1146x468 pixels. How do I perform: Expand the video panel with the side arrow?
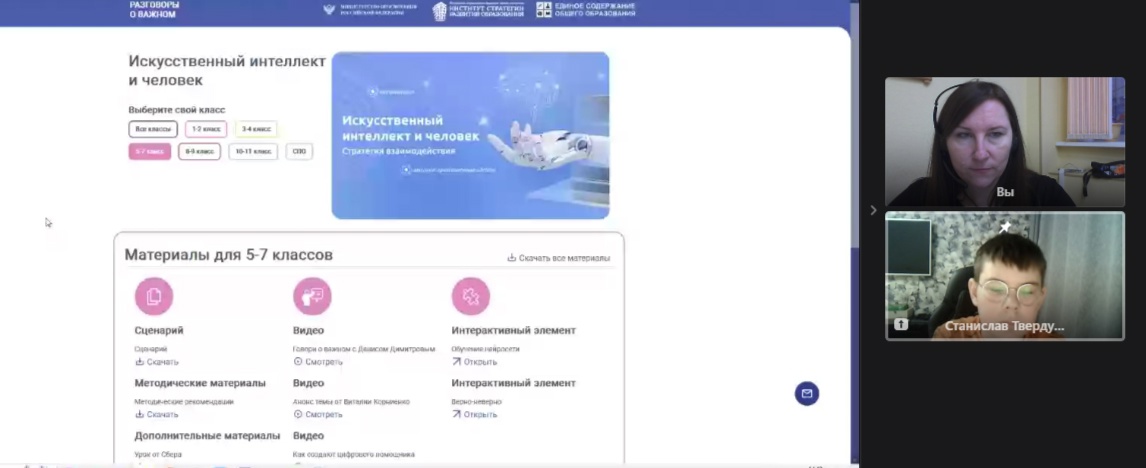click(873, 210)
